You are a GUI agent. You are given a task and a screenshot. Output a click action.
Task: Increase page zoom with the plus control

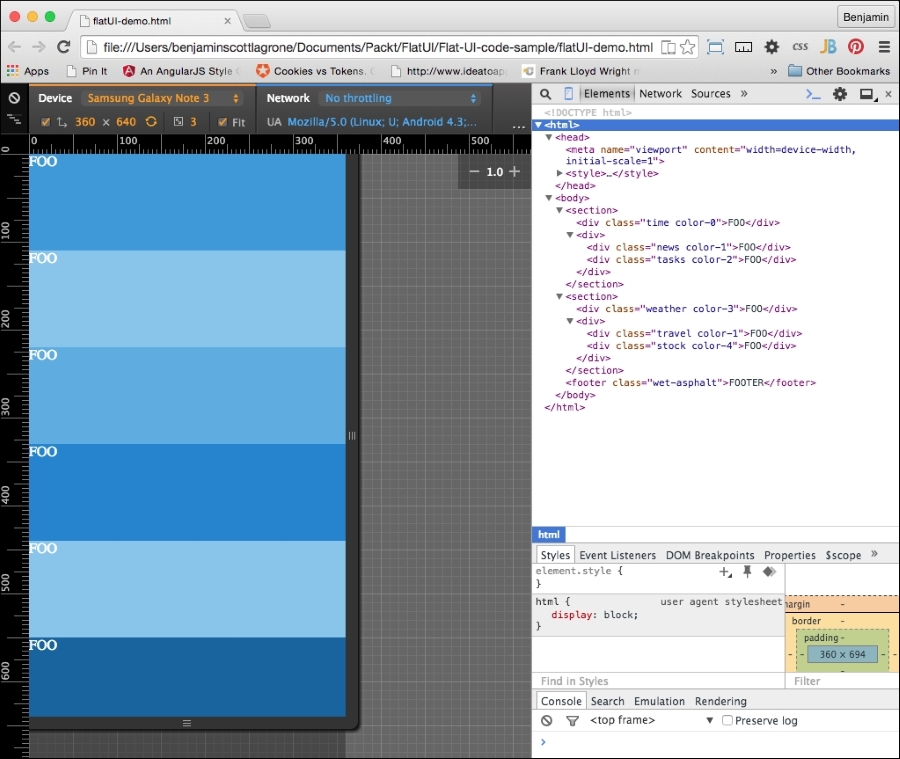click(515, 171)
